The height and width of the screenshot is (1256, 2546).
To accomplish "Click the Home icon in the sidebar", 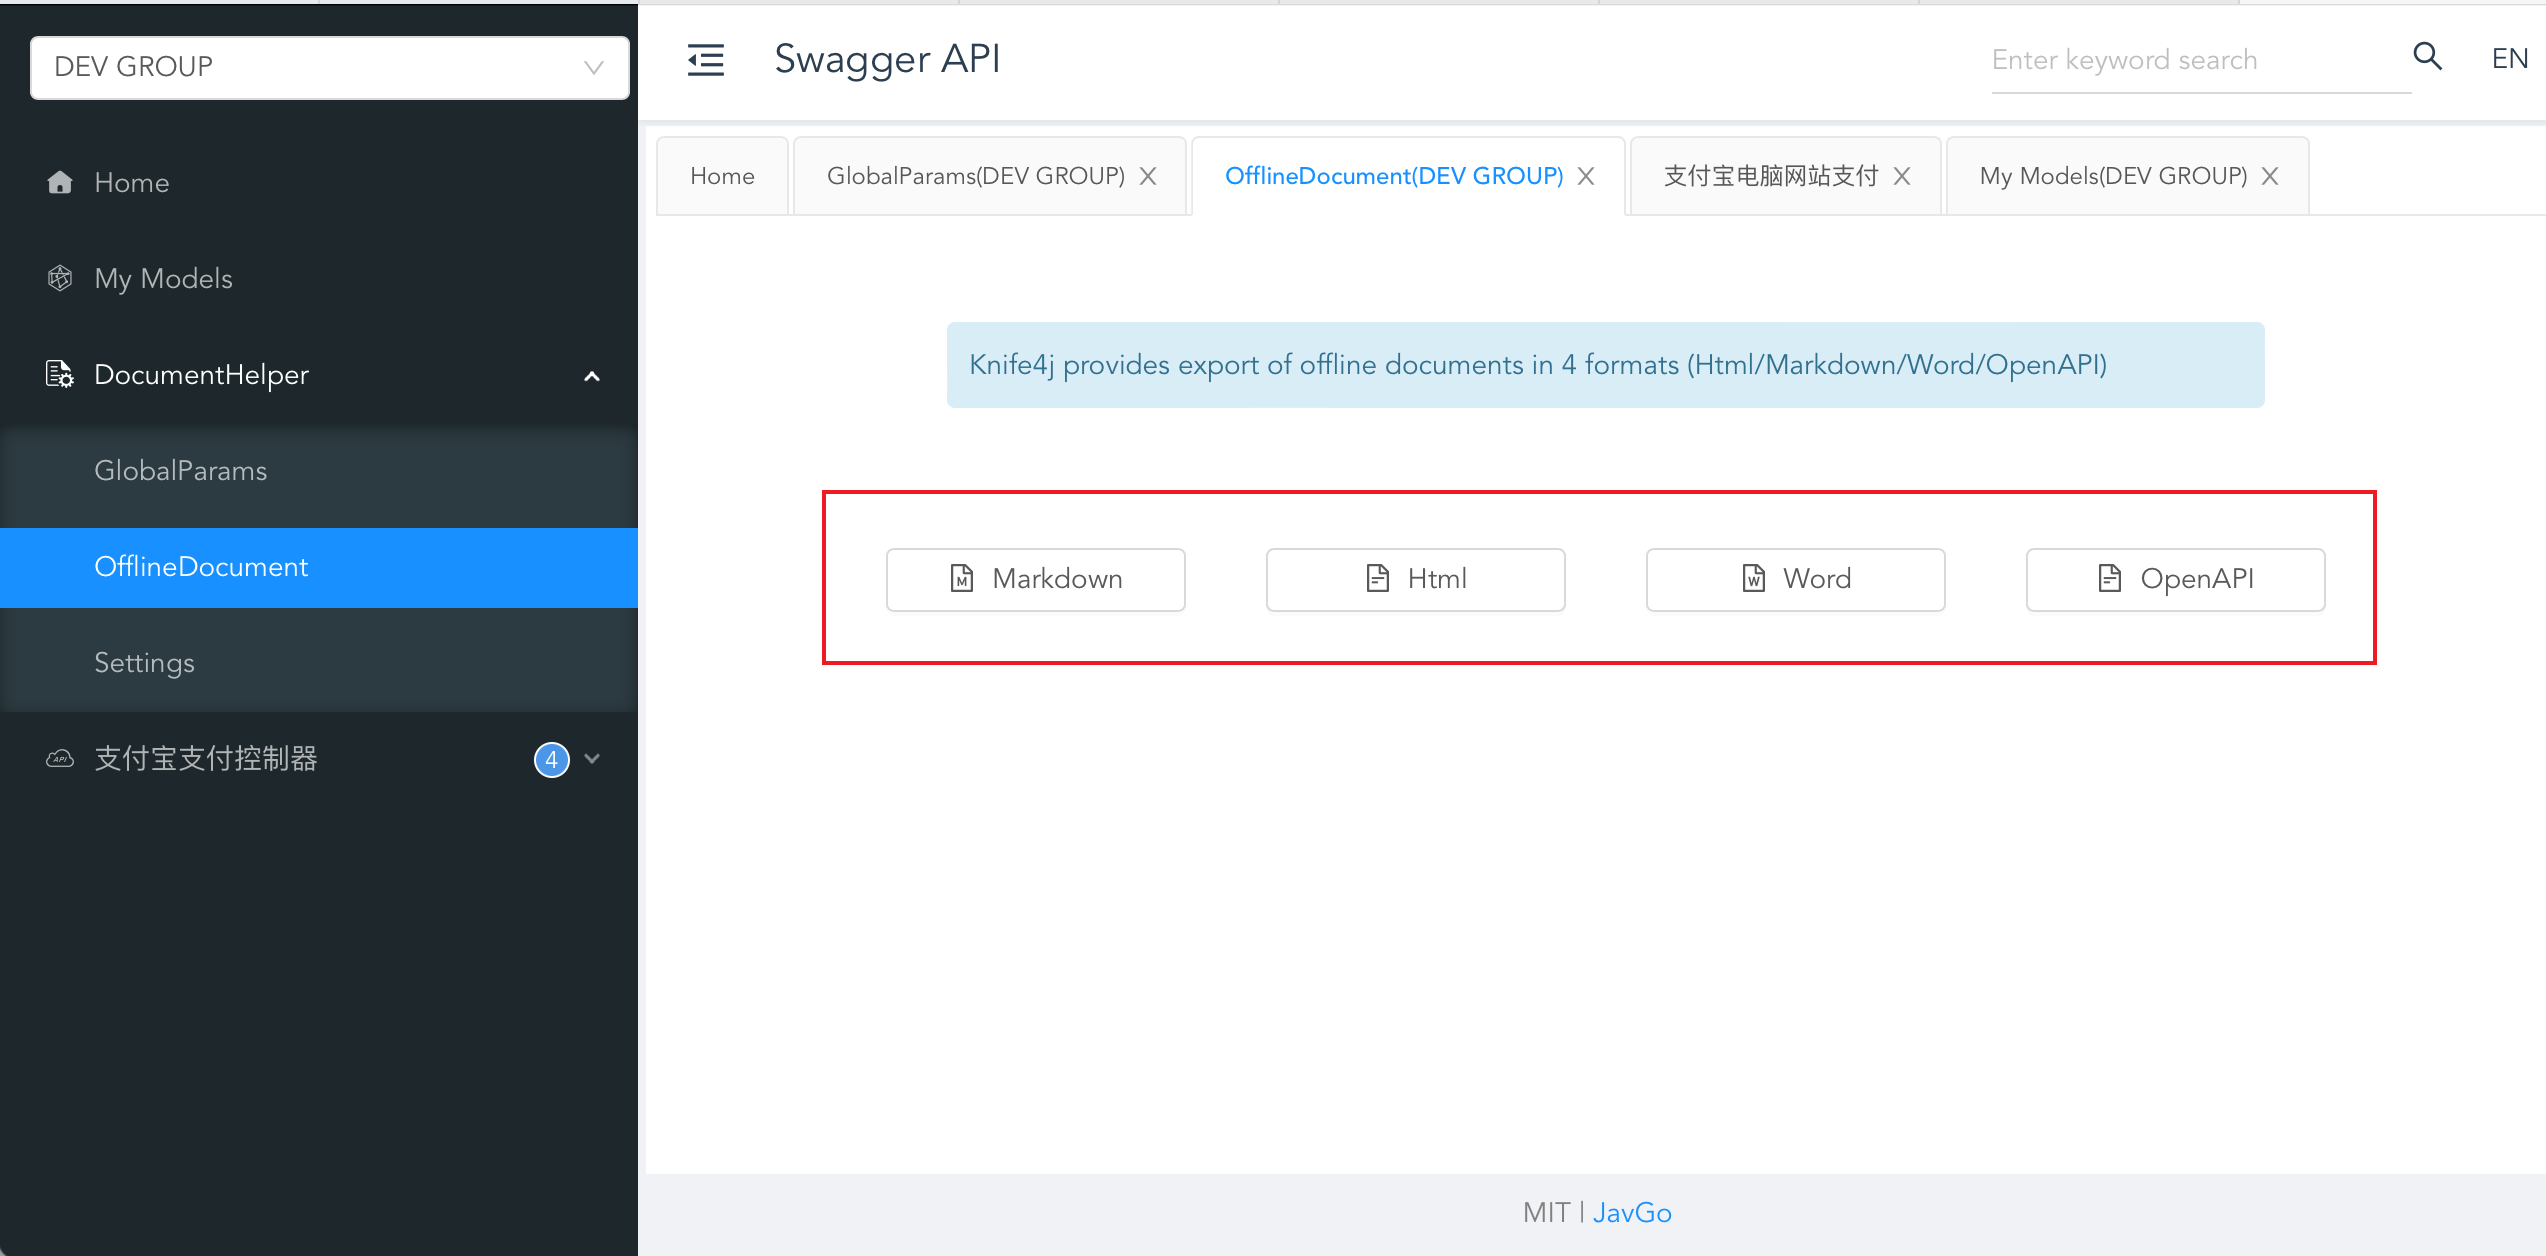I will click(60, 182).
